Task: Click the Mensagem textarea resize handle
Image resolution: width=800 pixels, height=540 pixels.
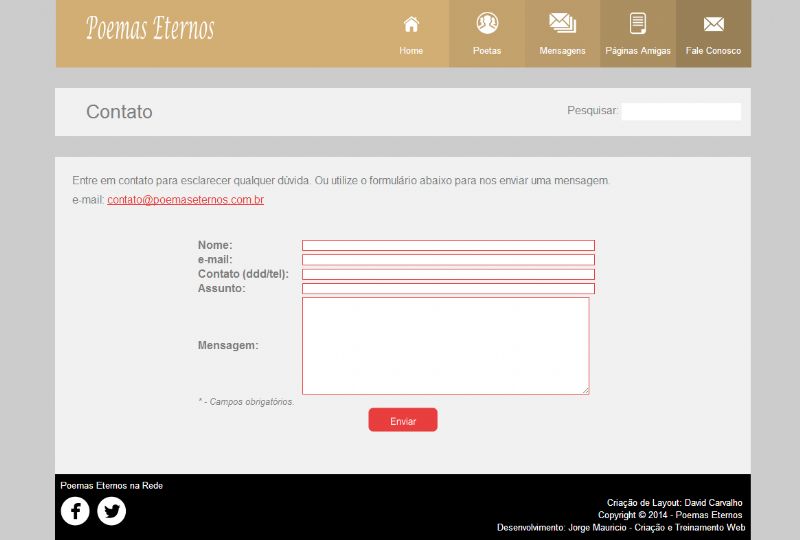Action: [x=586, y=390]
